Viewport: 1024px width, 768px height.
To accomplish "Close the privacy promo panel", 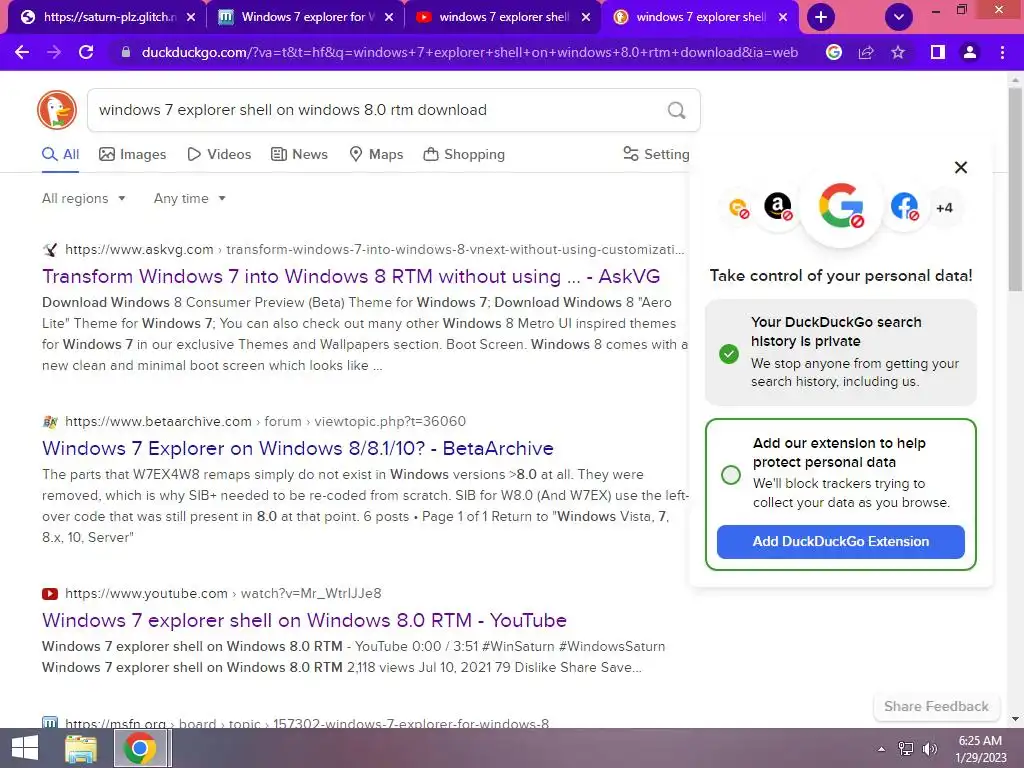I will coord(961,168).
